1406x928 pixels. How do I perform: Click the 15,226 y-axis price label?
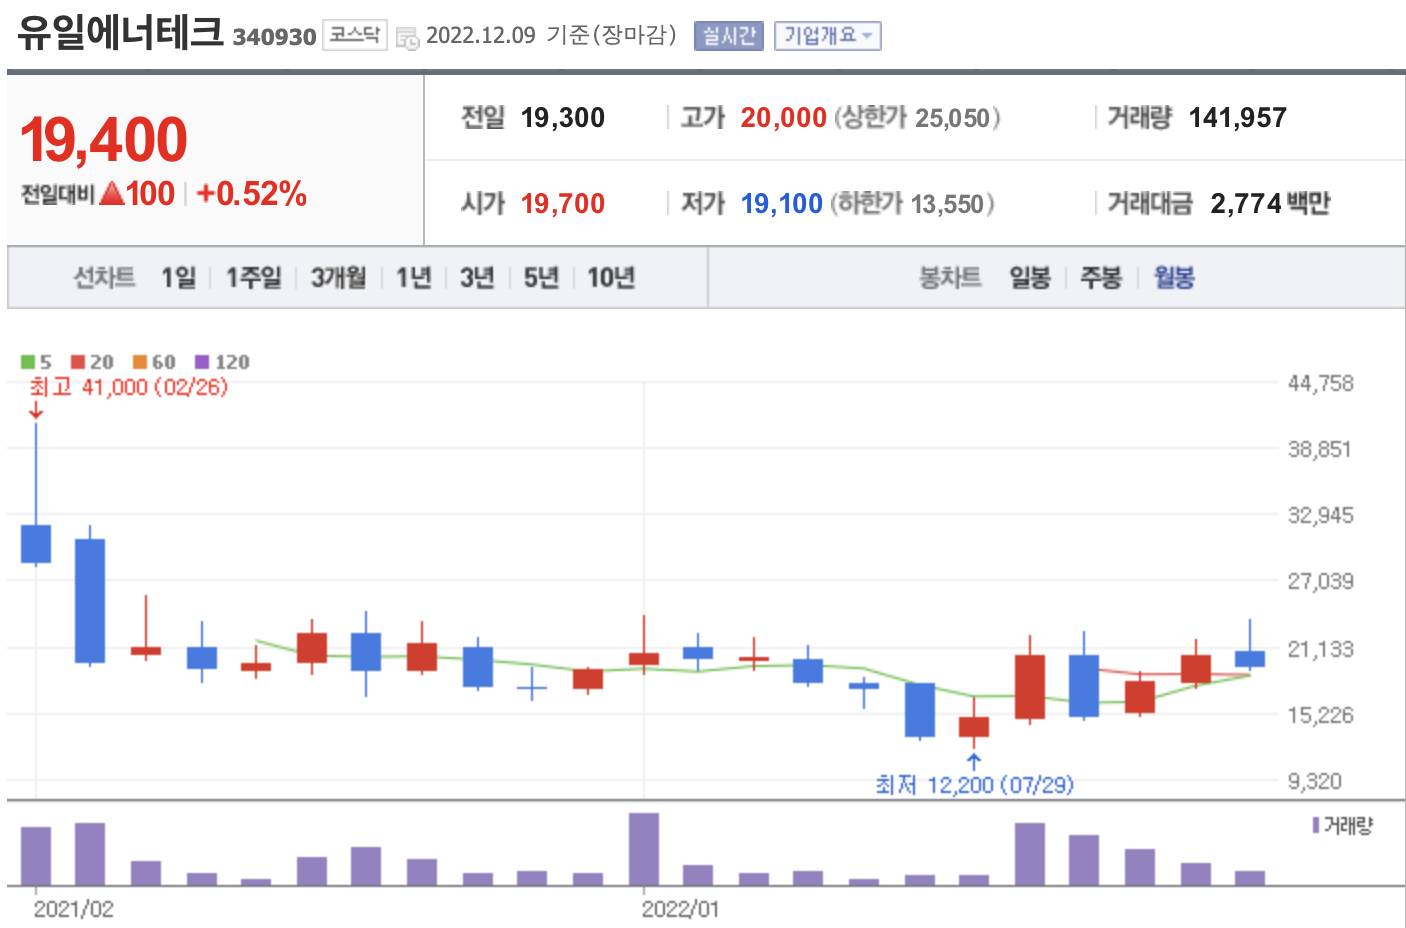click(1320, 715)
